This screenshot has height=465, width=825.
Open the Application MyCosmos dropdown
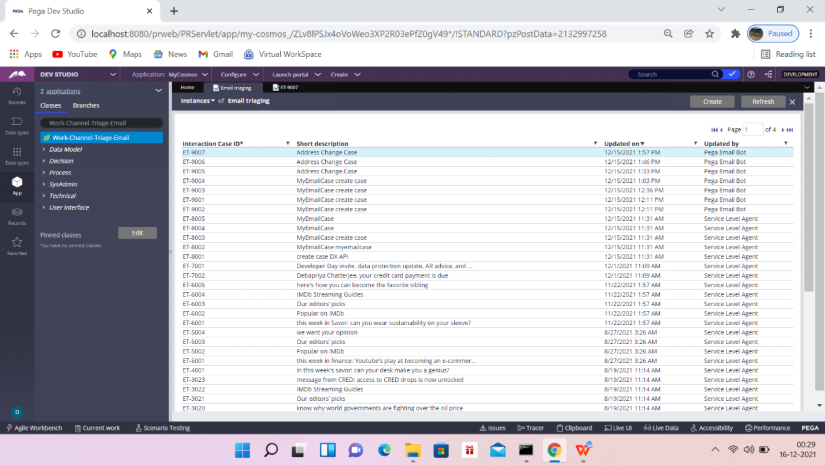170,75
